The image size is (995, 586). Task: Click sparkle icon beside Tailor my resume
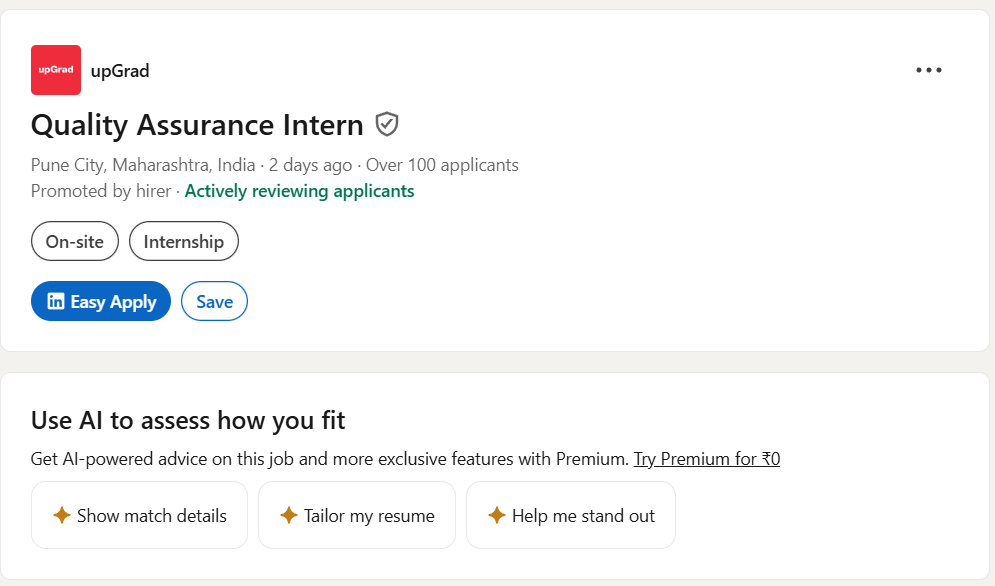289,516
